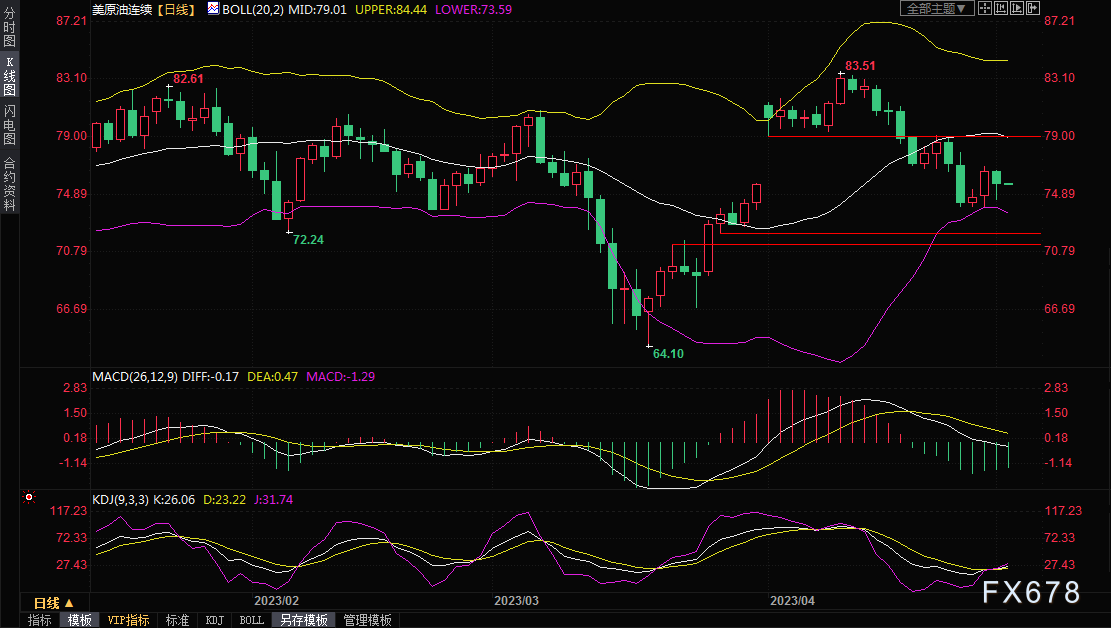
Task: Choose the 标准 template
Action: pos(177,620)
